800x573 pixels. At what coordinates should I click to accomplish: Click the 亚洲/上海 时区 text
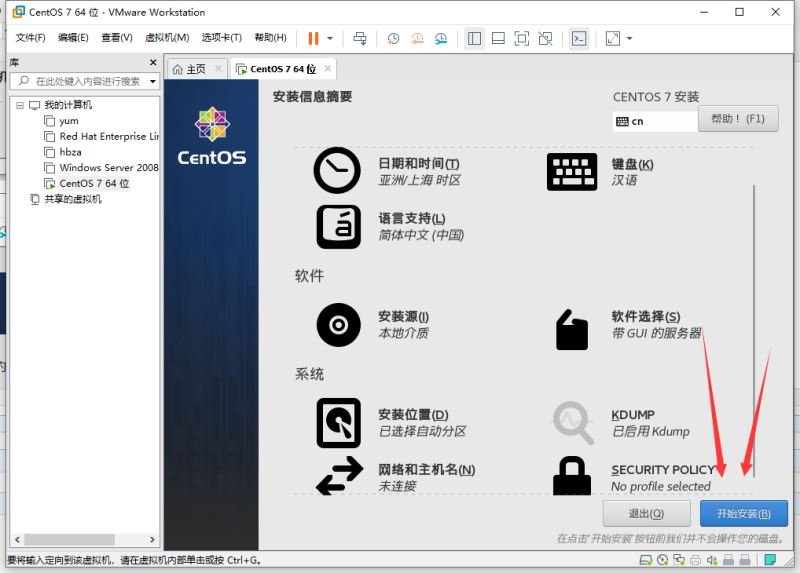[x=419, y=180]
